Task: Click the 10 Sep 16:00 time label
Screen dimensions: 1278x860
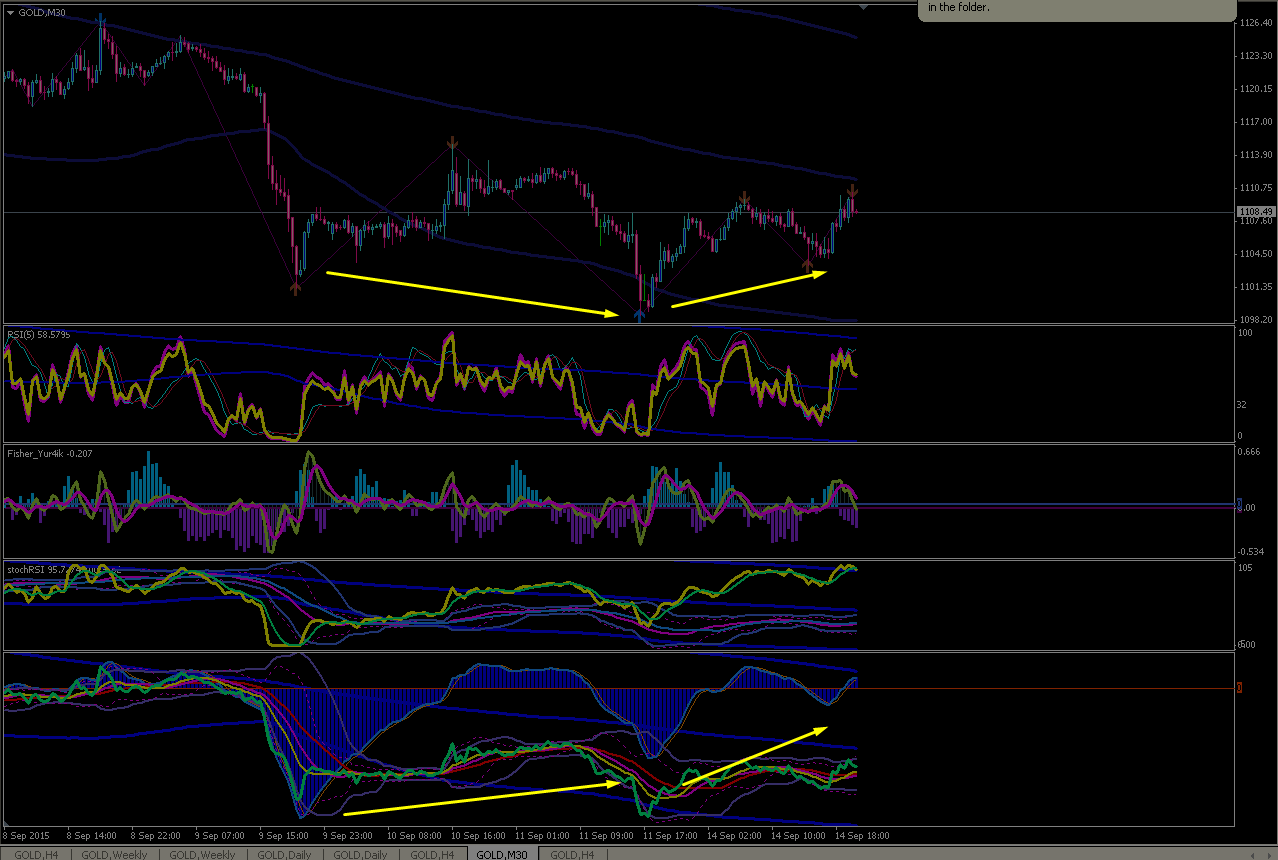Action: (x=476, y=835)
